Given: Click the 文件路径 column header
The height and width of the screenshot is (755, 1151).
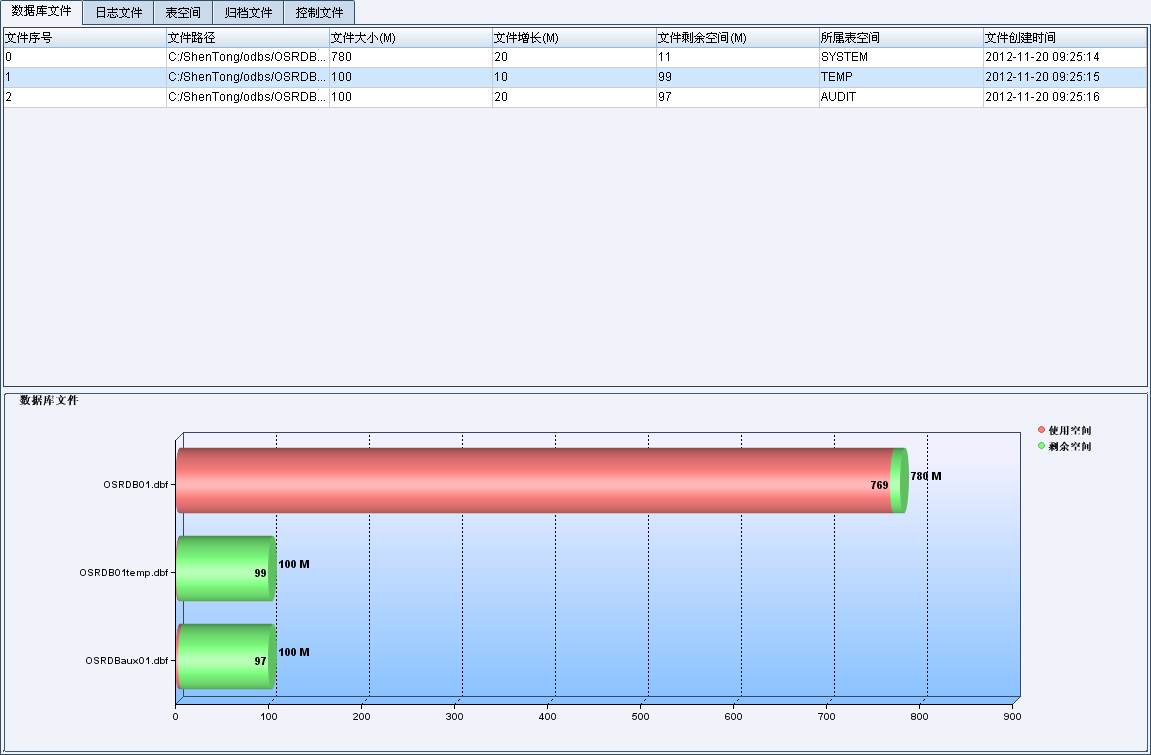Looking at the screenshot, I should (x=247, y=38).
